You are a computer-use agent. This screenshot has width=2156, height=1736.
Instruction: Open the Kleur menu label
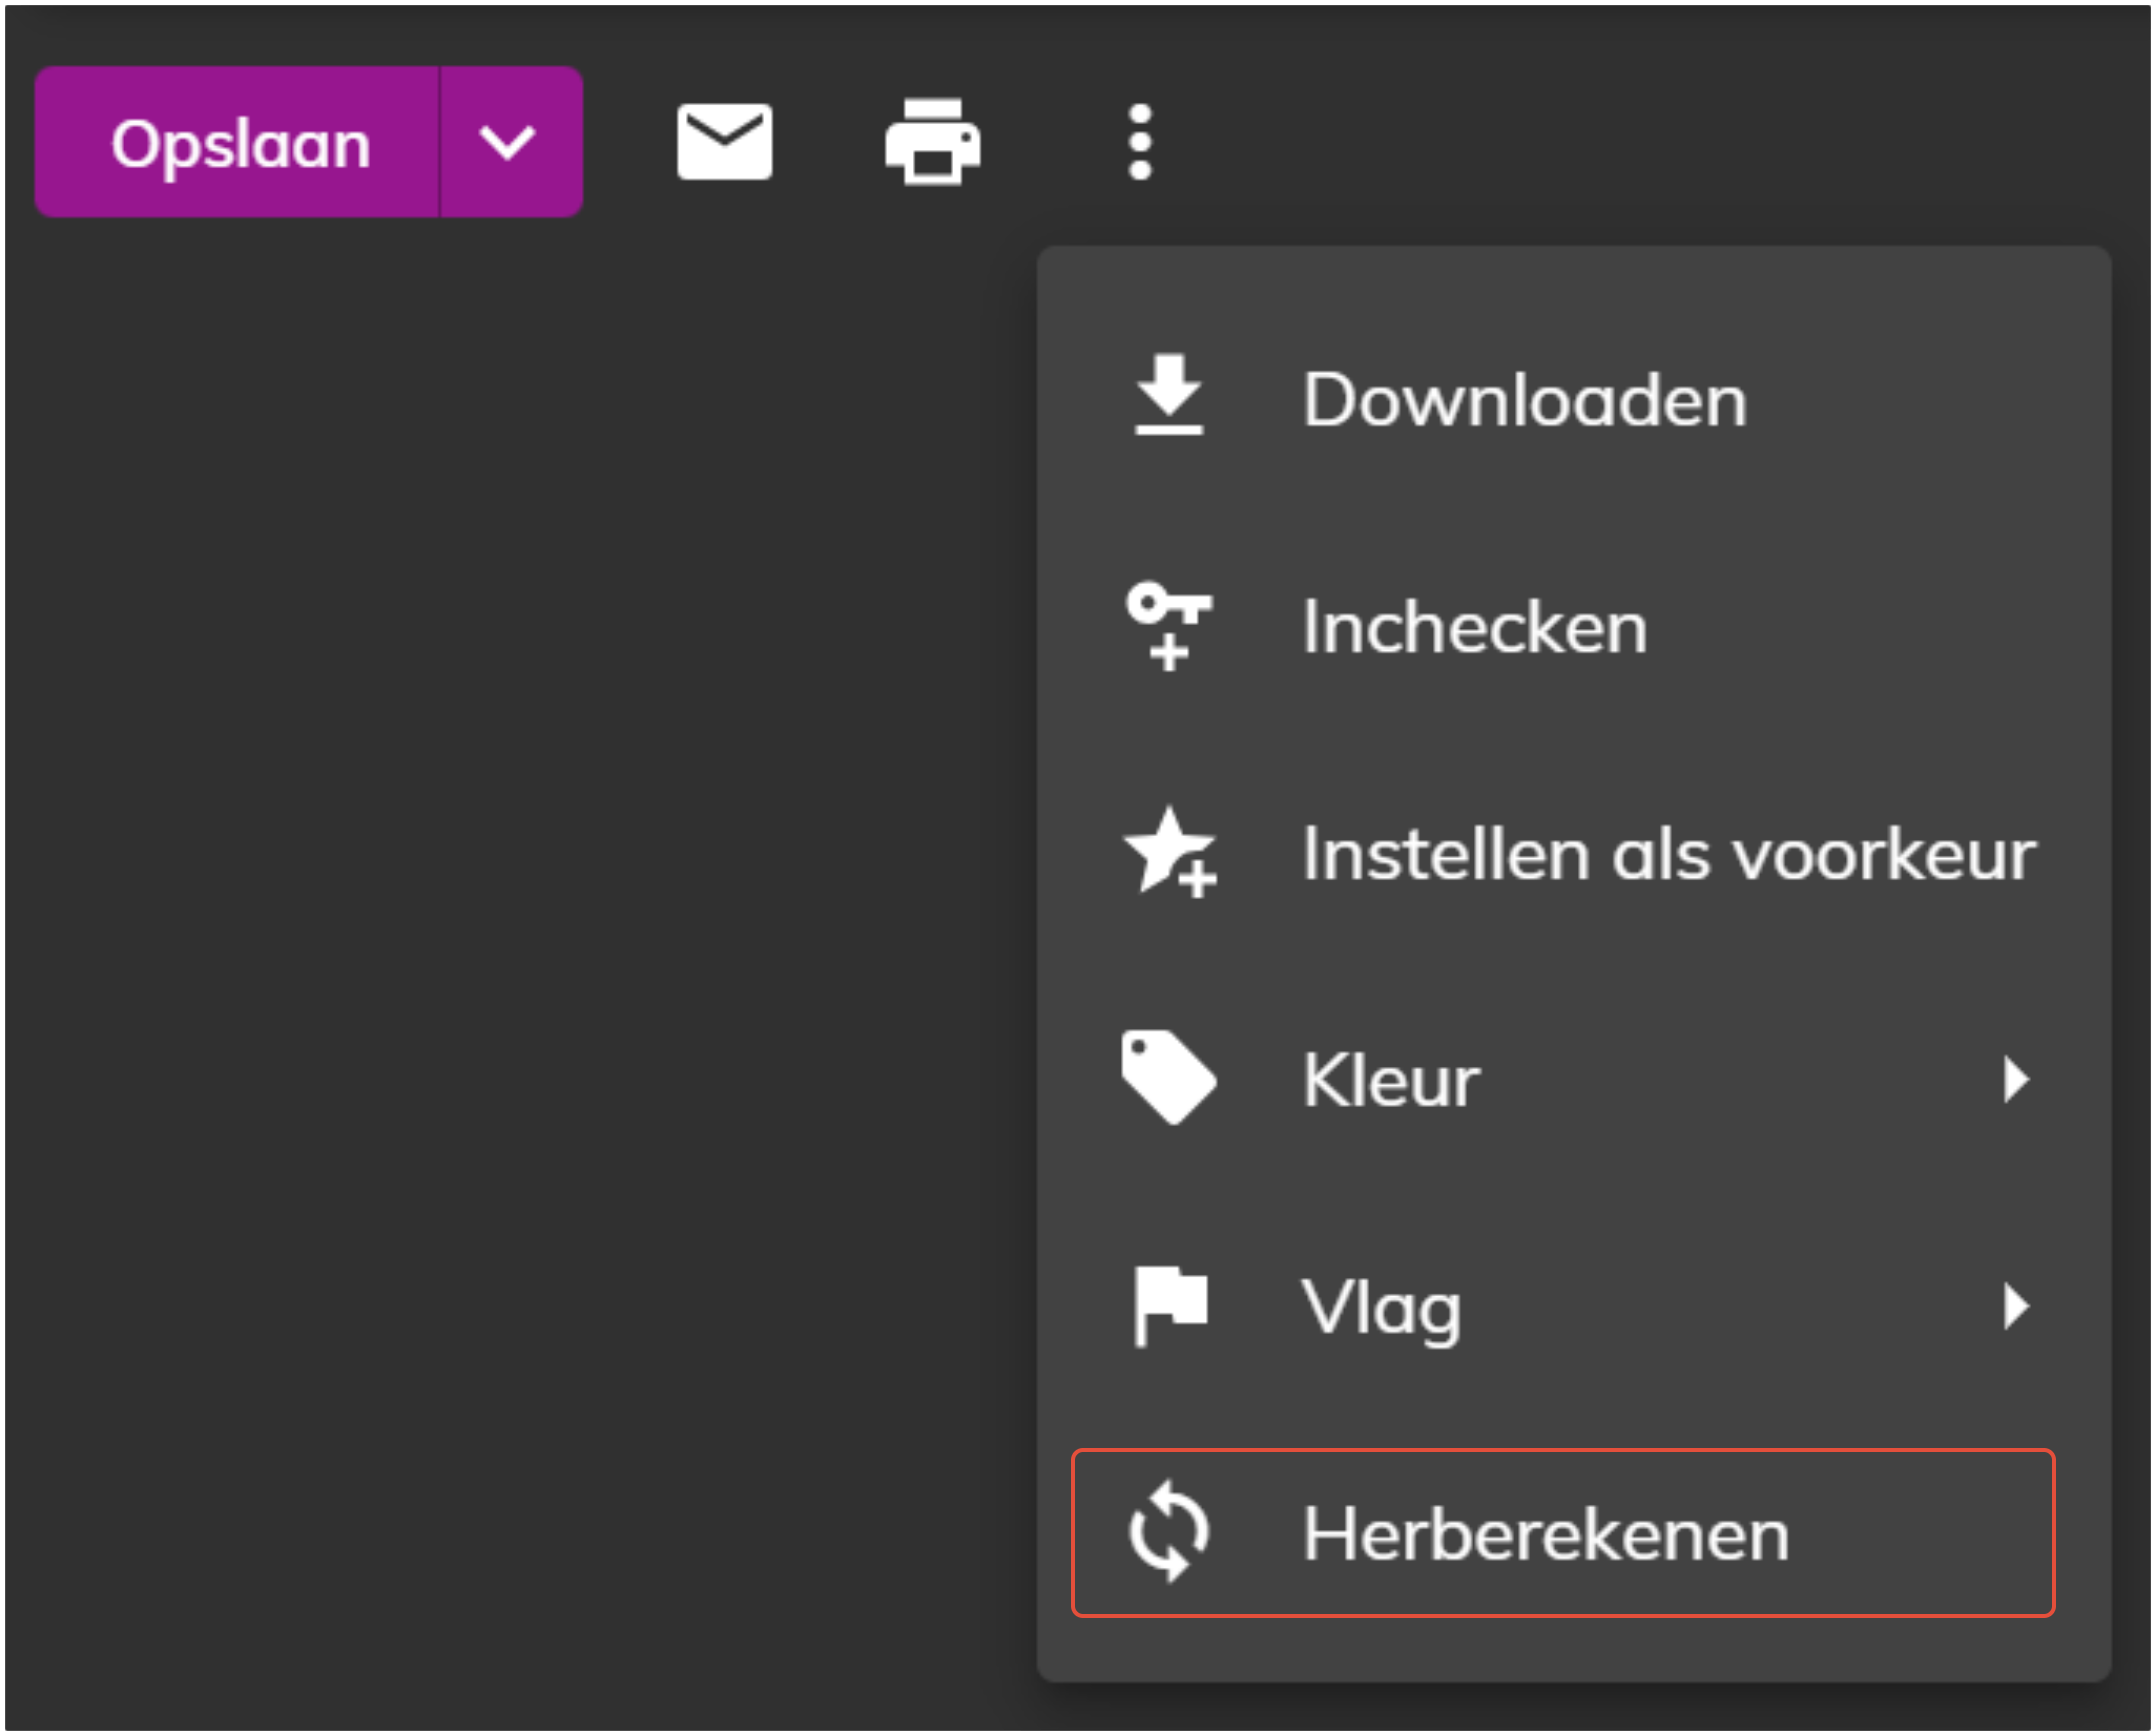click(1390, 1082)
